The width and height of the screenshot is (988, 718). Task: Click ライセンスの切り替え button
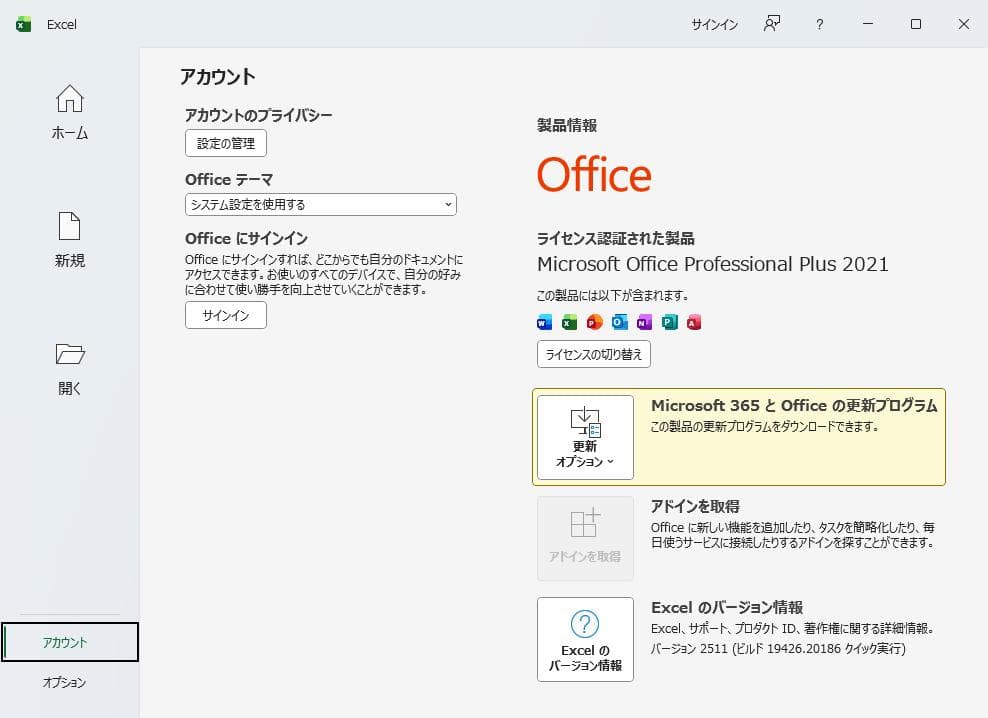594,354
